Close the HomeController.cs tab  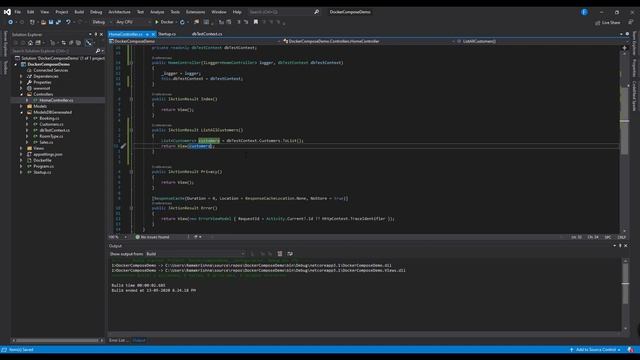click(153, 34)
